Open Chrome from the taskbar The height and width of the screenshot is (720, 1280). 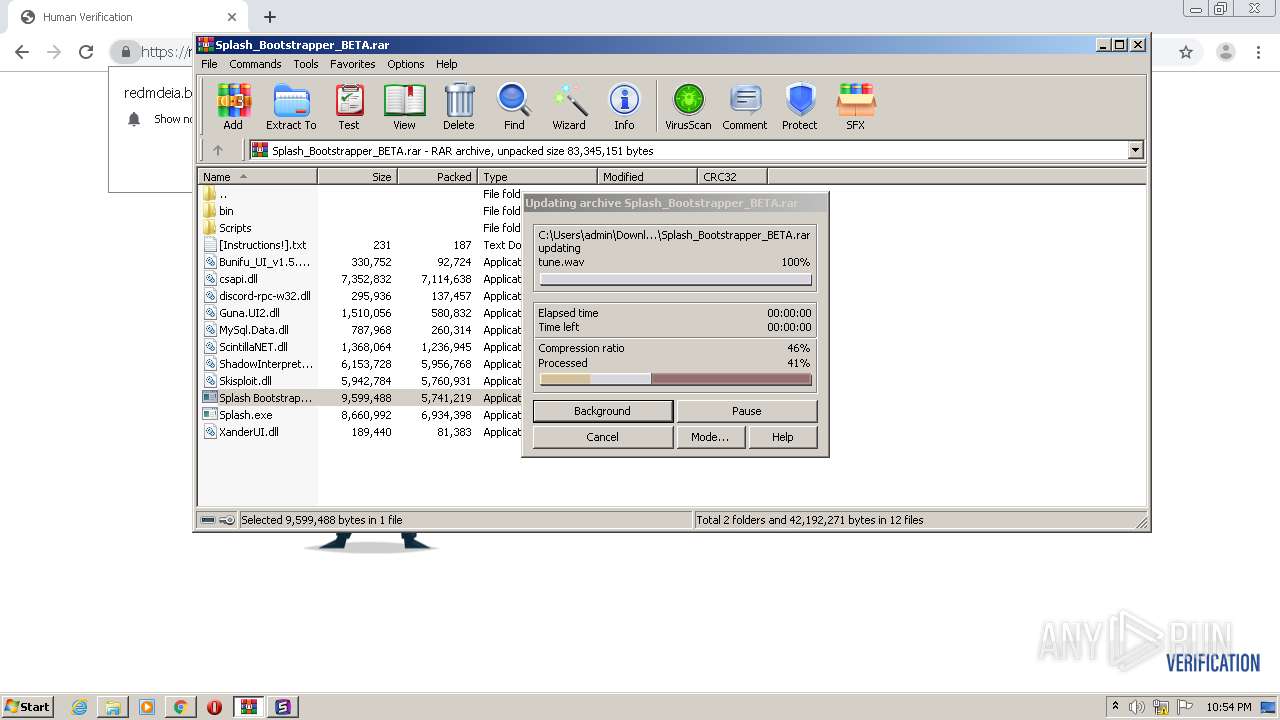click(x=180, y=707)
